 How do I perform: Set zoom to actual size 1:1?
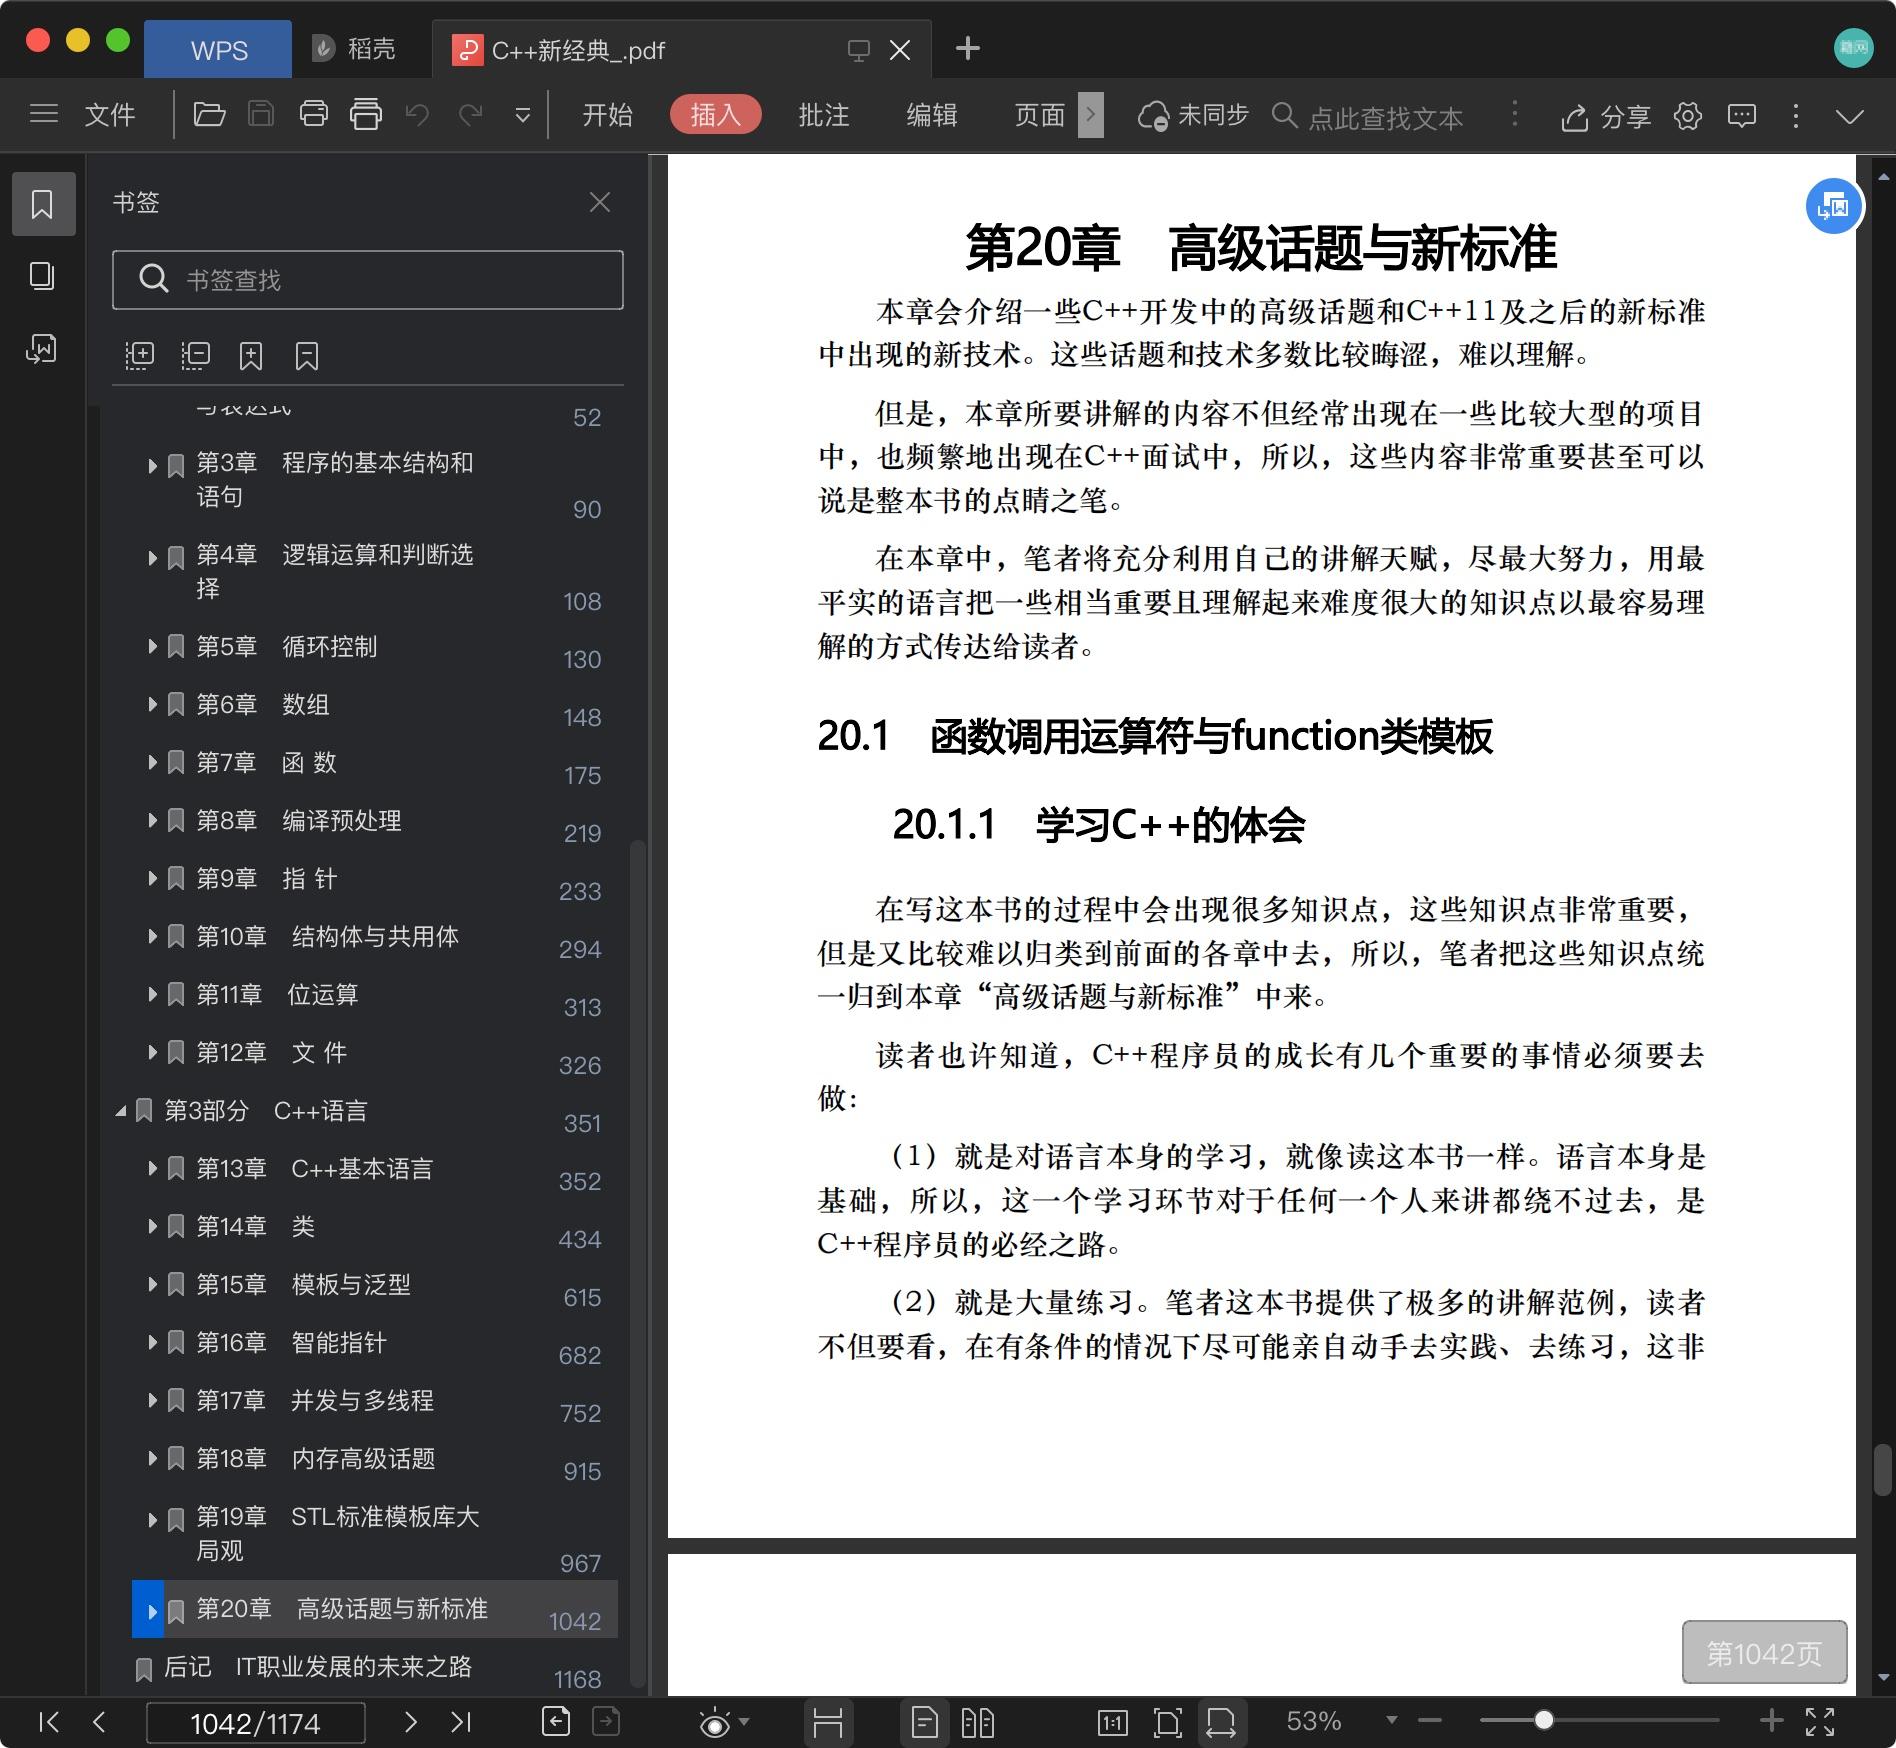coord(1113,1722)
